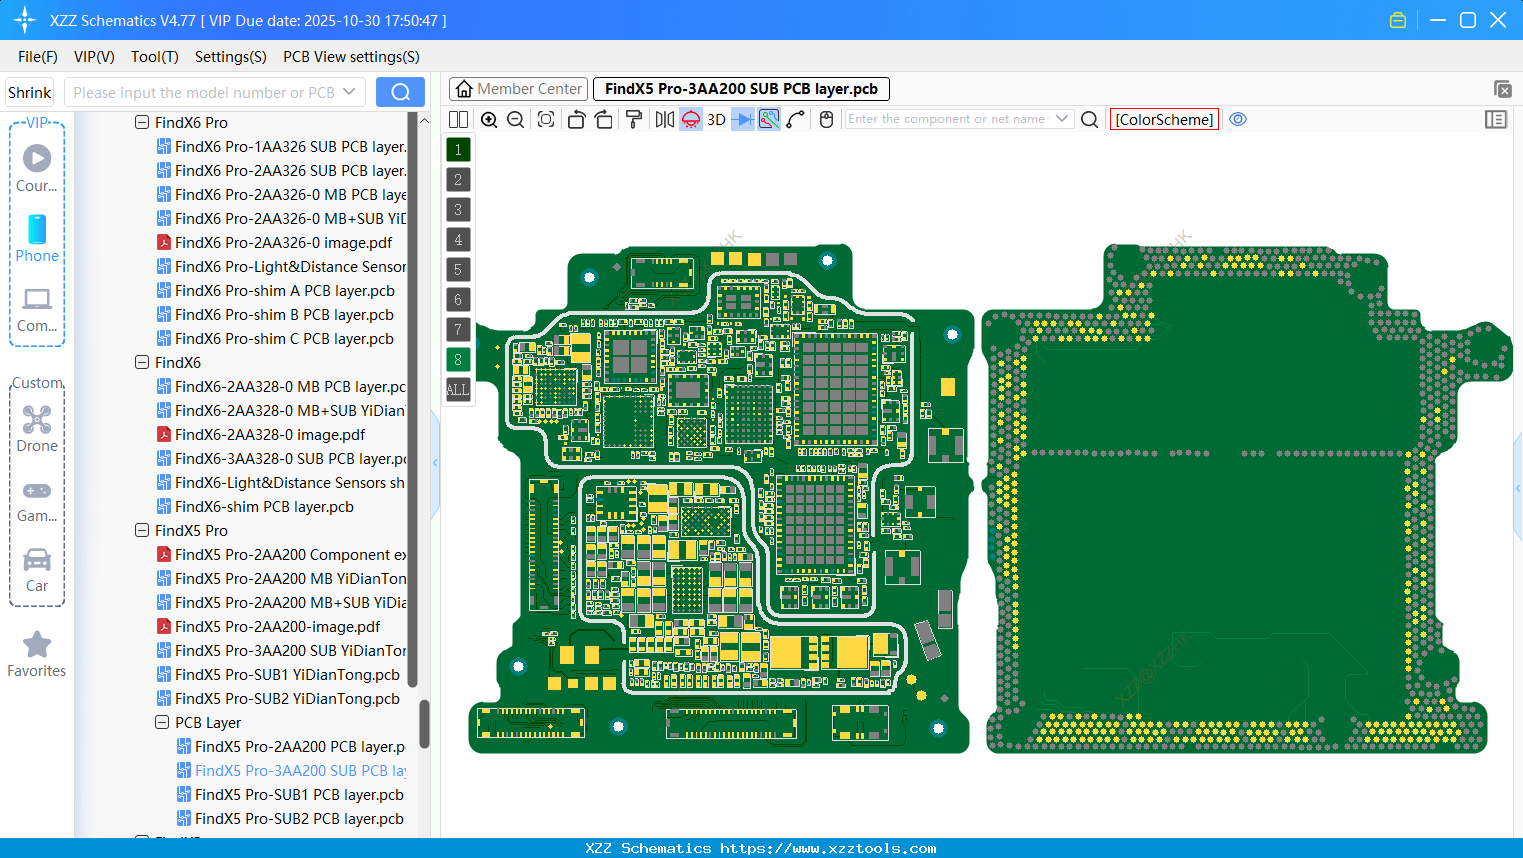Open the Settings(S) menu

[x=230, y=57]
